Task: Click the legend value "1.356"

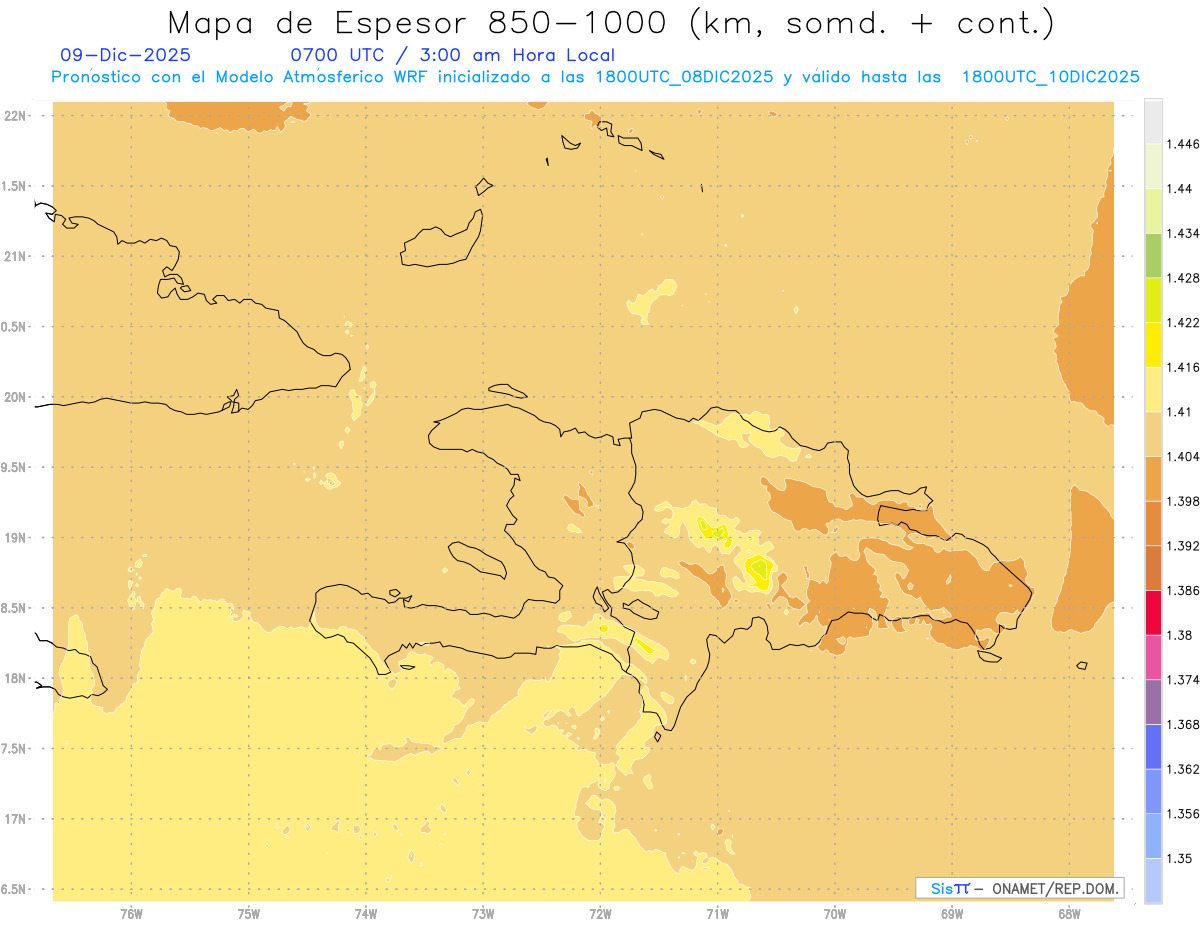Action: coord(1185,814)
